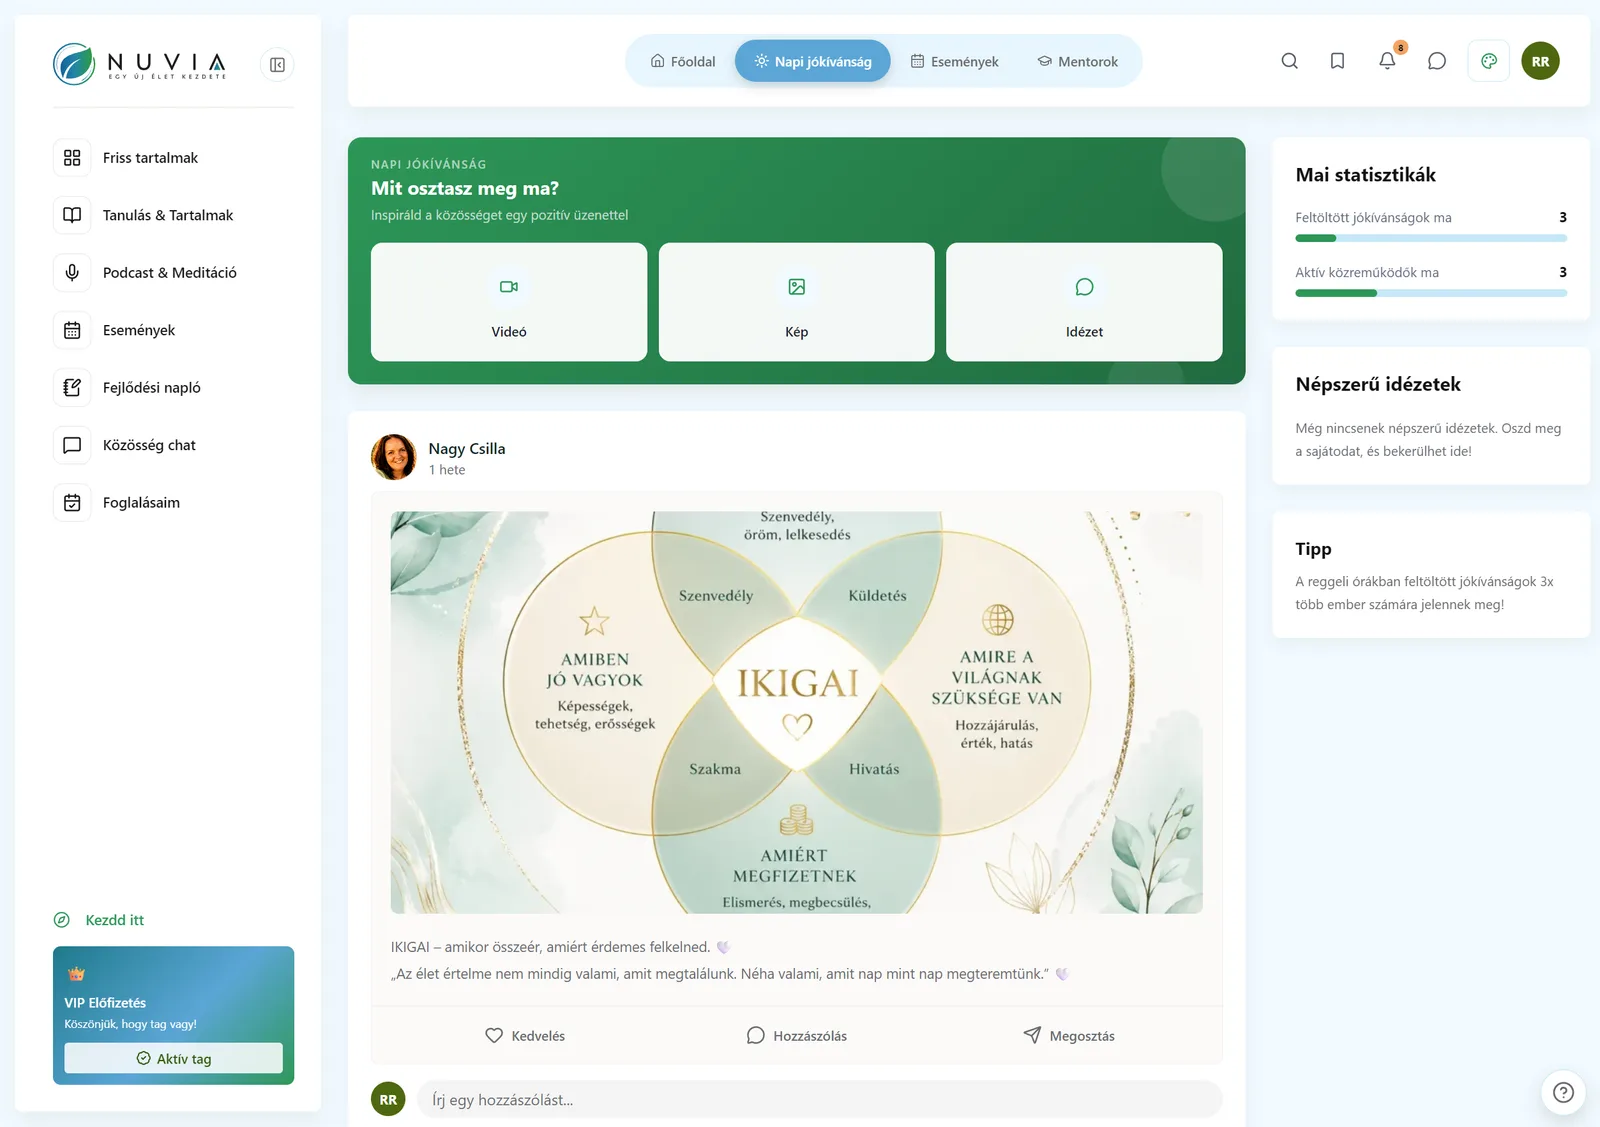Click the 'Népszerű idézetek' heading
1600x1127 pixels.
pos(1378,385)
